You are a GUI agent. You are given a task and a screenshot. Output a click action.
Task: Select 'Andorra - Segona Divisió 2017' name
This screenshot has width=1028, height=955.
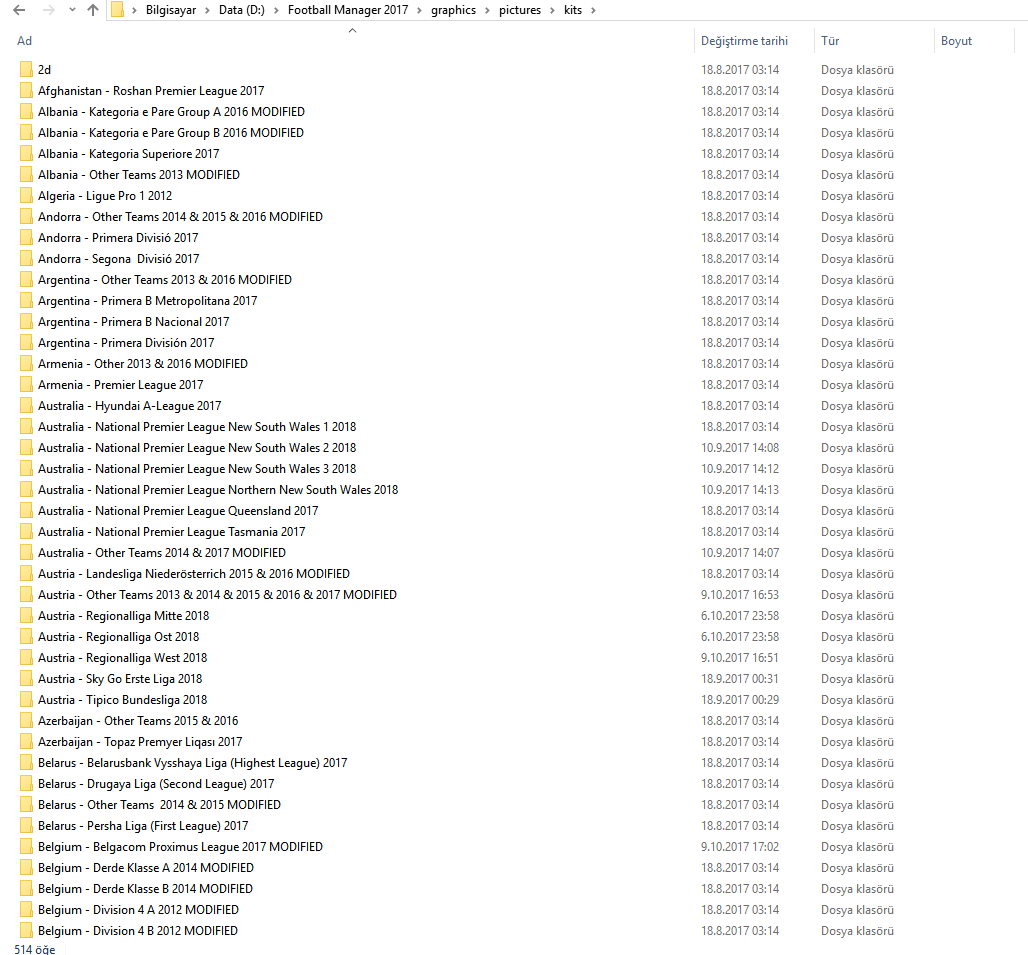coord(119,258)
